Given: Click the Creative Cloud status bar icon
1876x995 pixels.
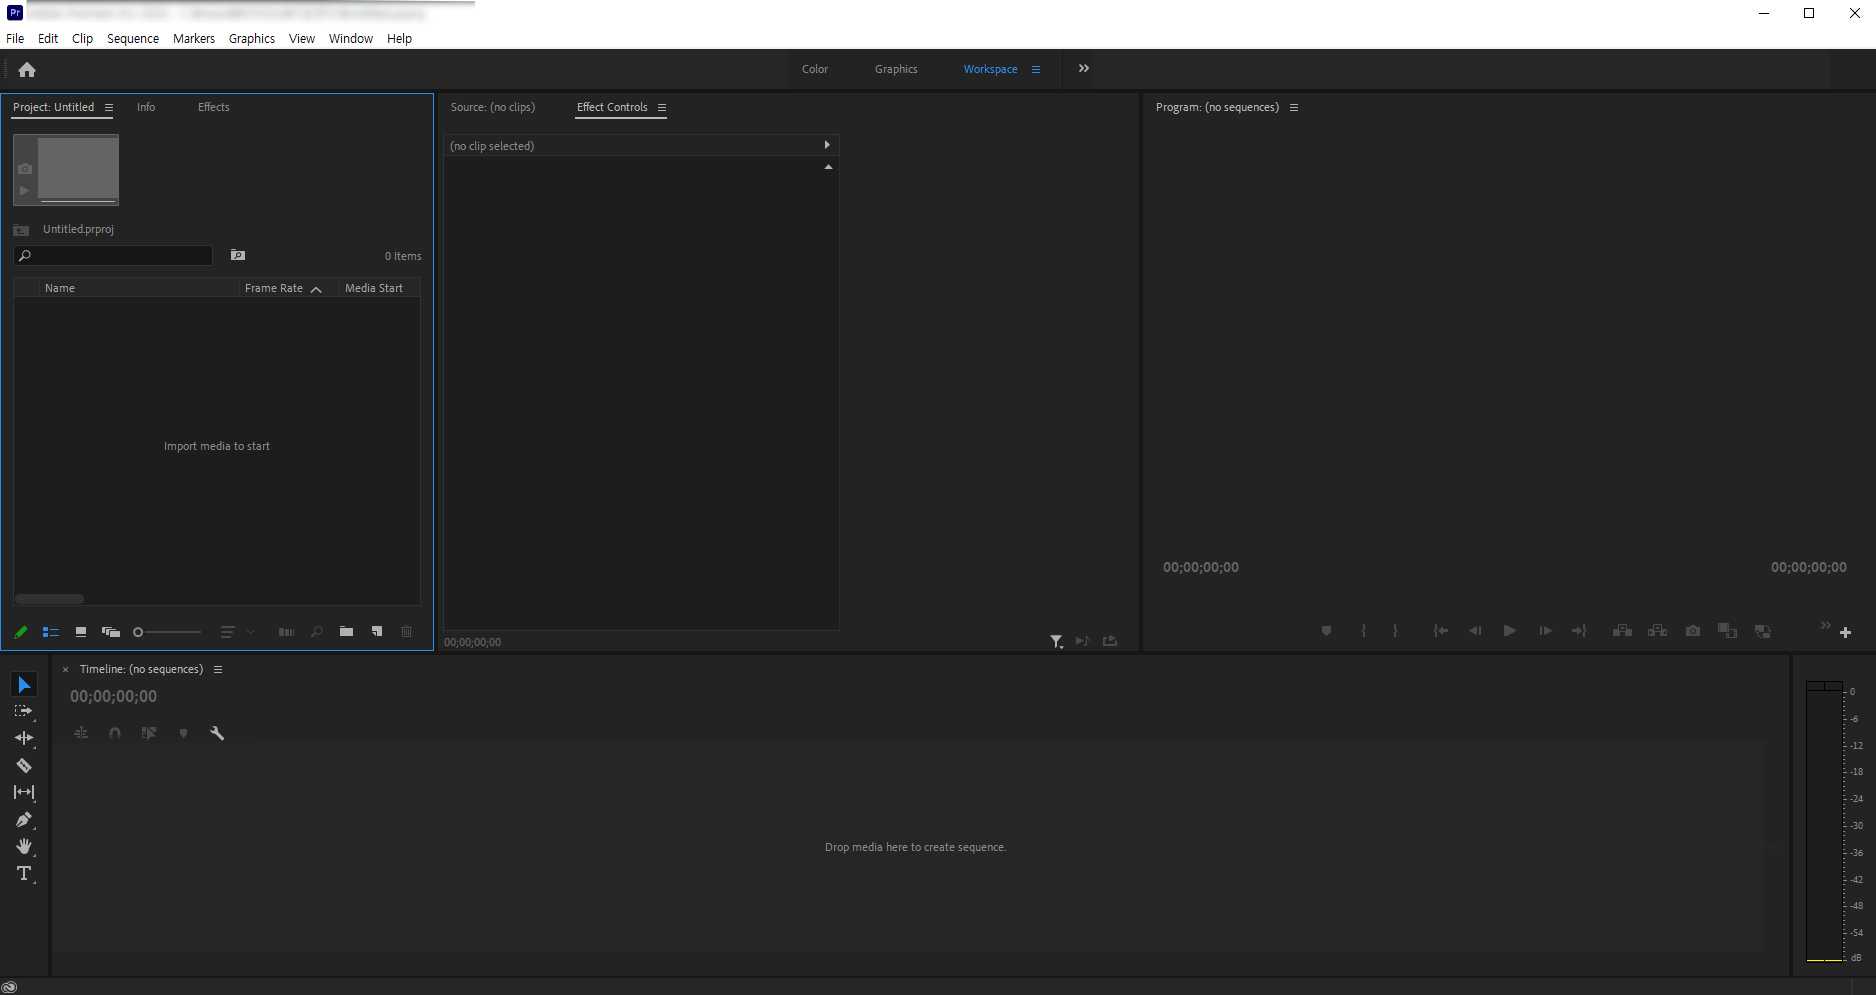Looking at the screenshot, I should [x=10, y=987].
